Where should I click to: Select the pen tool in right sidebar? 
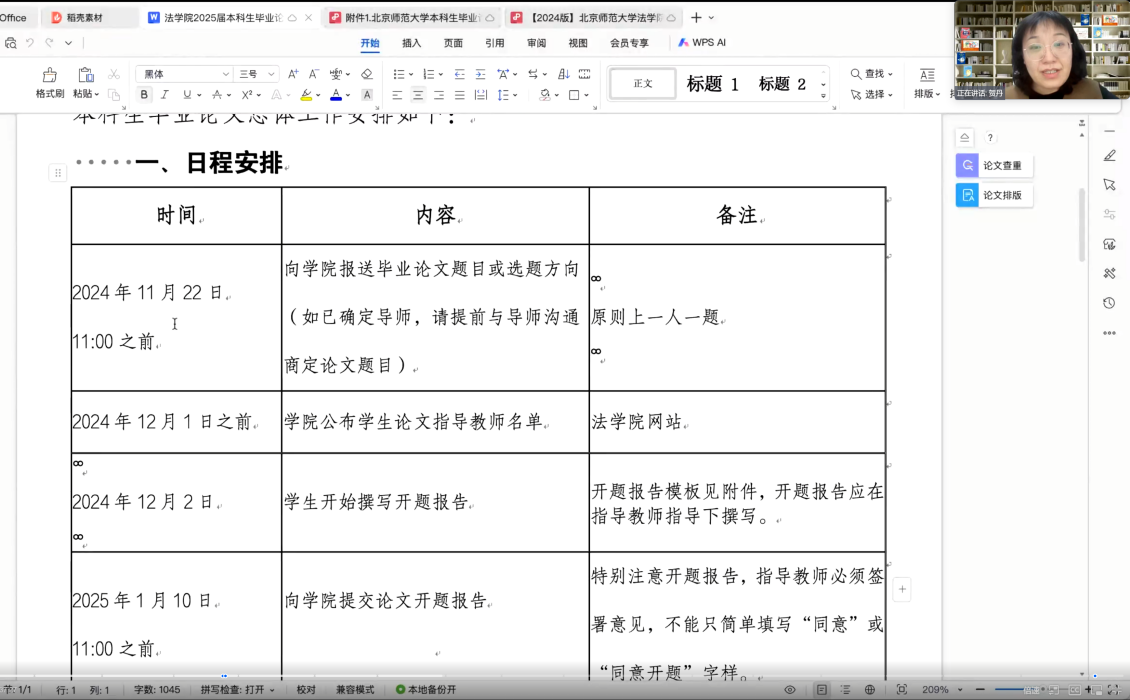coord(1109,155)
